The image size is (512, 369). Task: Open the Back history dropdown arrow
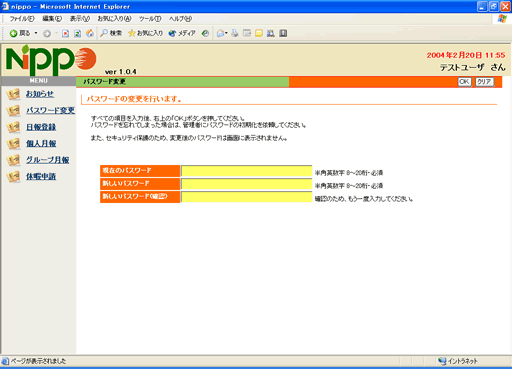[x=36, y=33]
